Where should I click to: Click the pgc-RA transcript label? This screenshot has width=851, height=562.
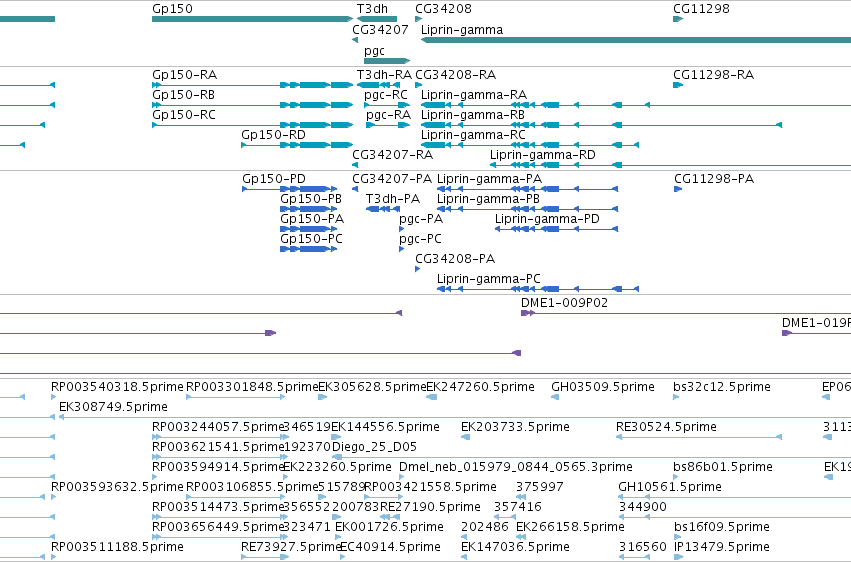389,115
